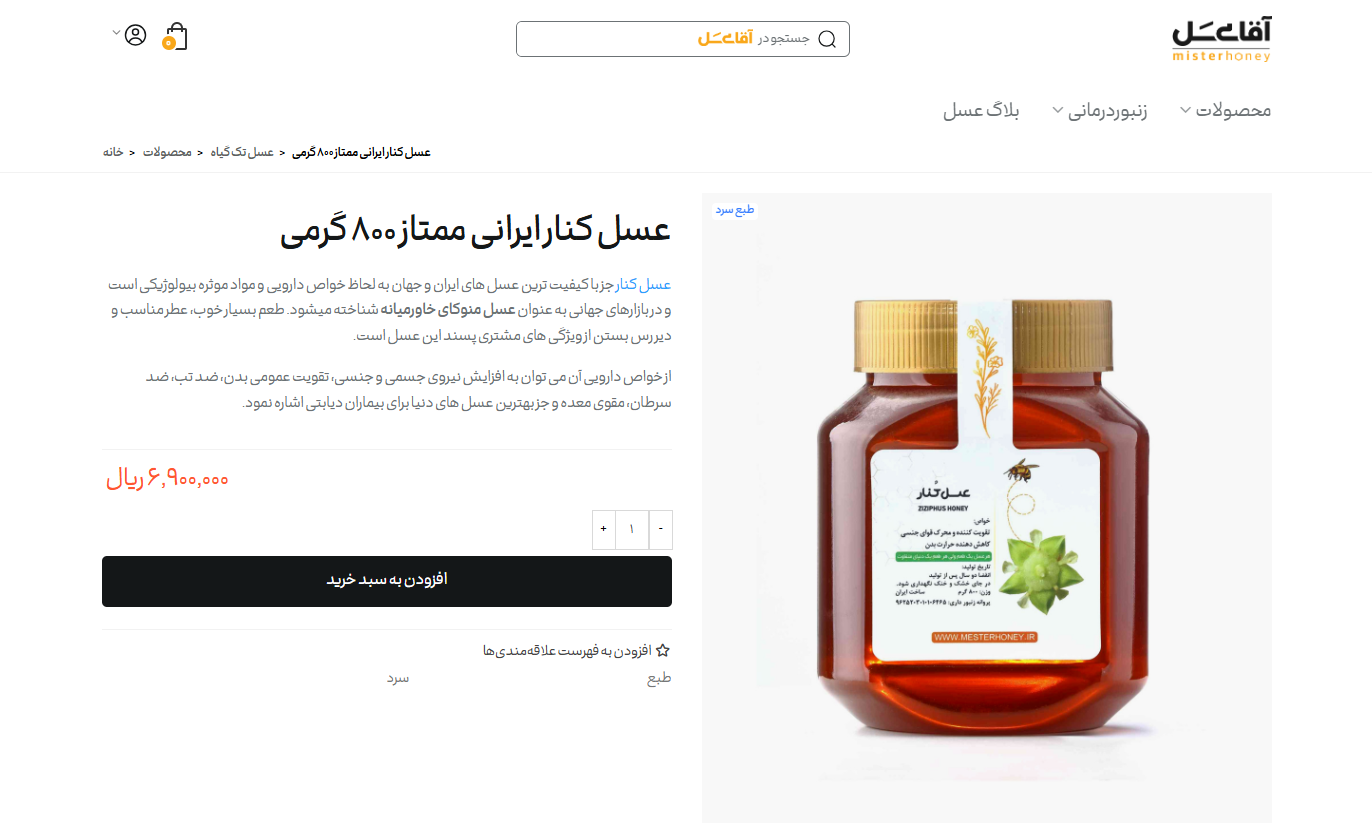Decrease quantity with the minus button
The image size is (1372, 823).
pos(661,528)
